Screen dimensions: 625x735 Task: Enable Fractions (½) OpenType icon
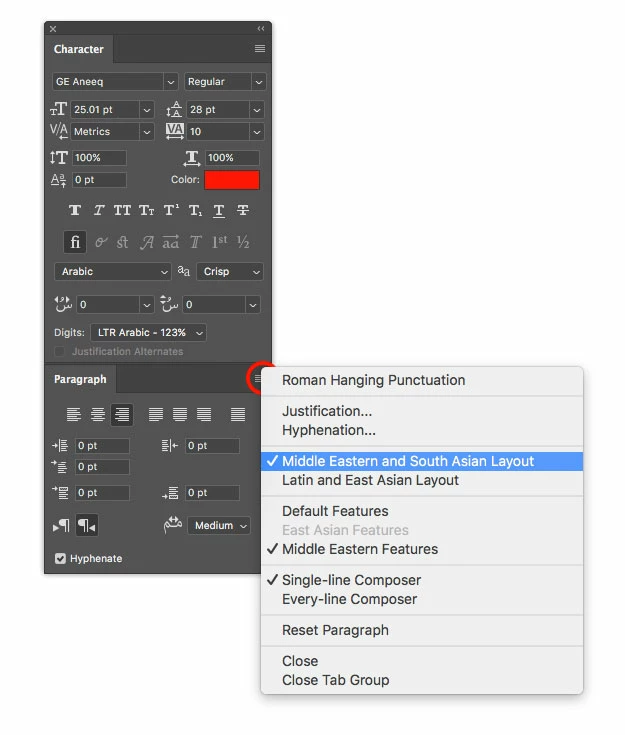[243, 242]
